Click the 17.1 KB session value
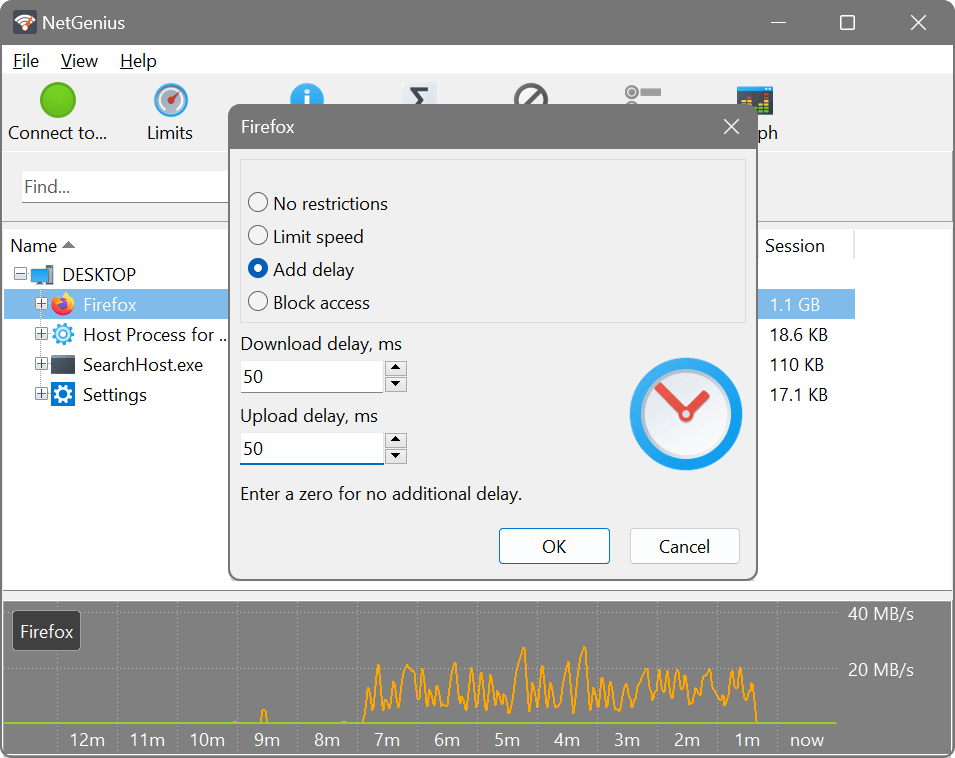Image resolution: width=955 pixels, height=758 pixels. [x=798, y=395]
